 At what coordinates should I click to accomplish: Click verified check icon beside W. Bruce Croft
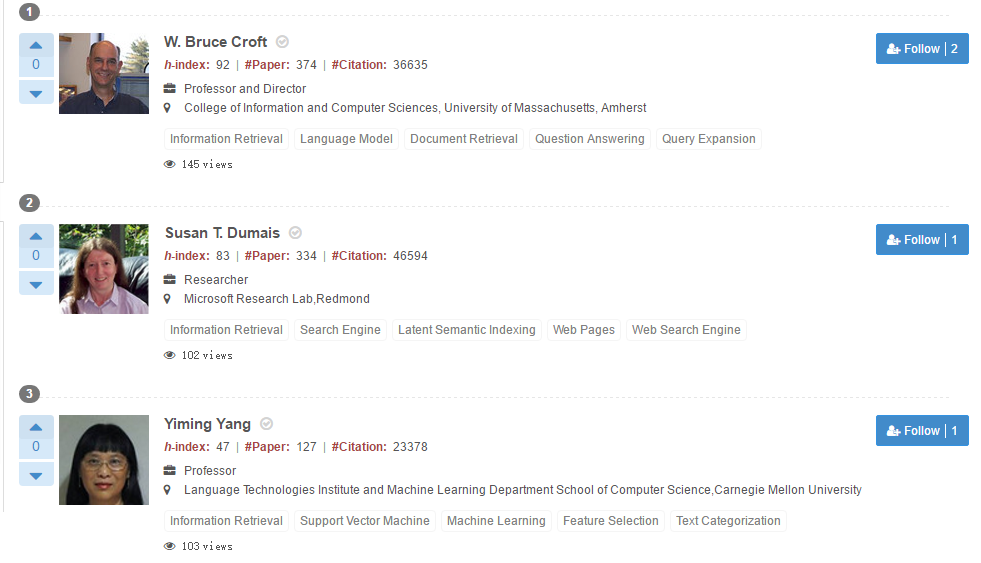(x=282, y=42)
